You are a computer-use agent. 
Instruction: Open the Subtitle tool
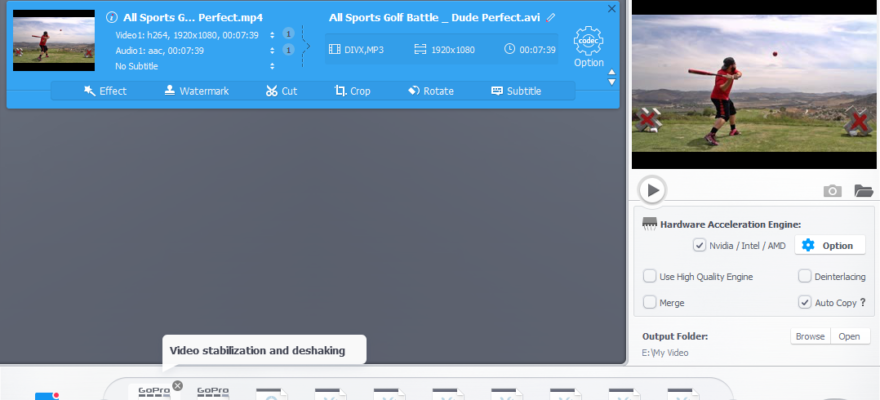(516, 91)
